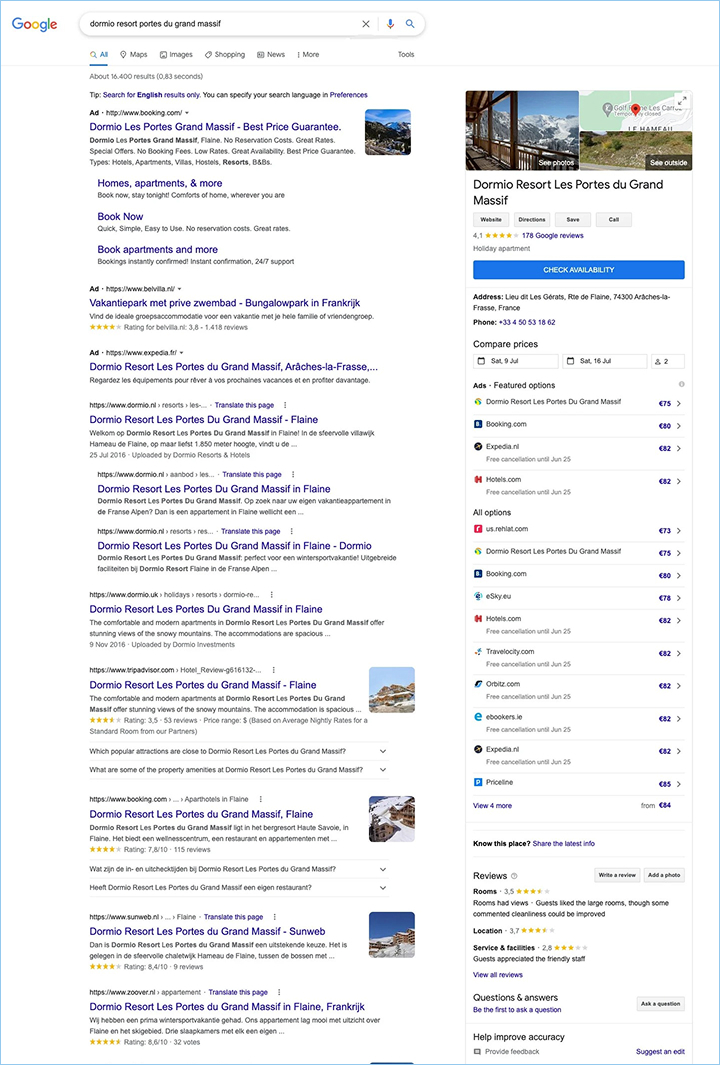The height and width of the screenshot is (1065, 720).
Task: Open the 178 Google reviews link
Action: coord(552,236)
